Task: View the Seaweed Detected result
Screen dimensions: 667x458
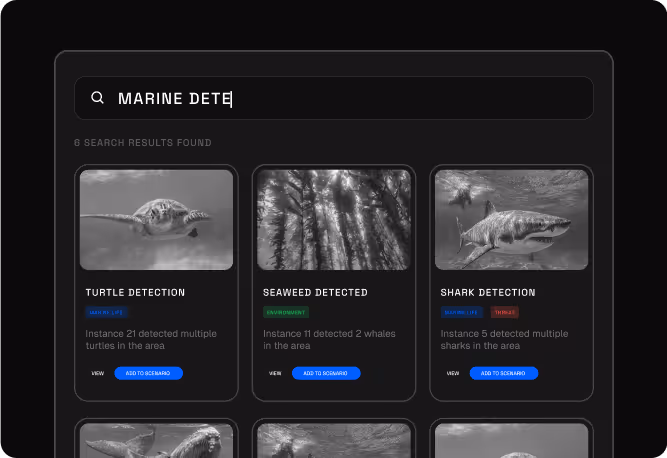Action: point(275,373)
